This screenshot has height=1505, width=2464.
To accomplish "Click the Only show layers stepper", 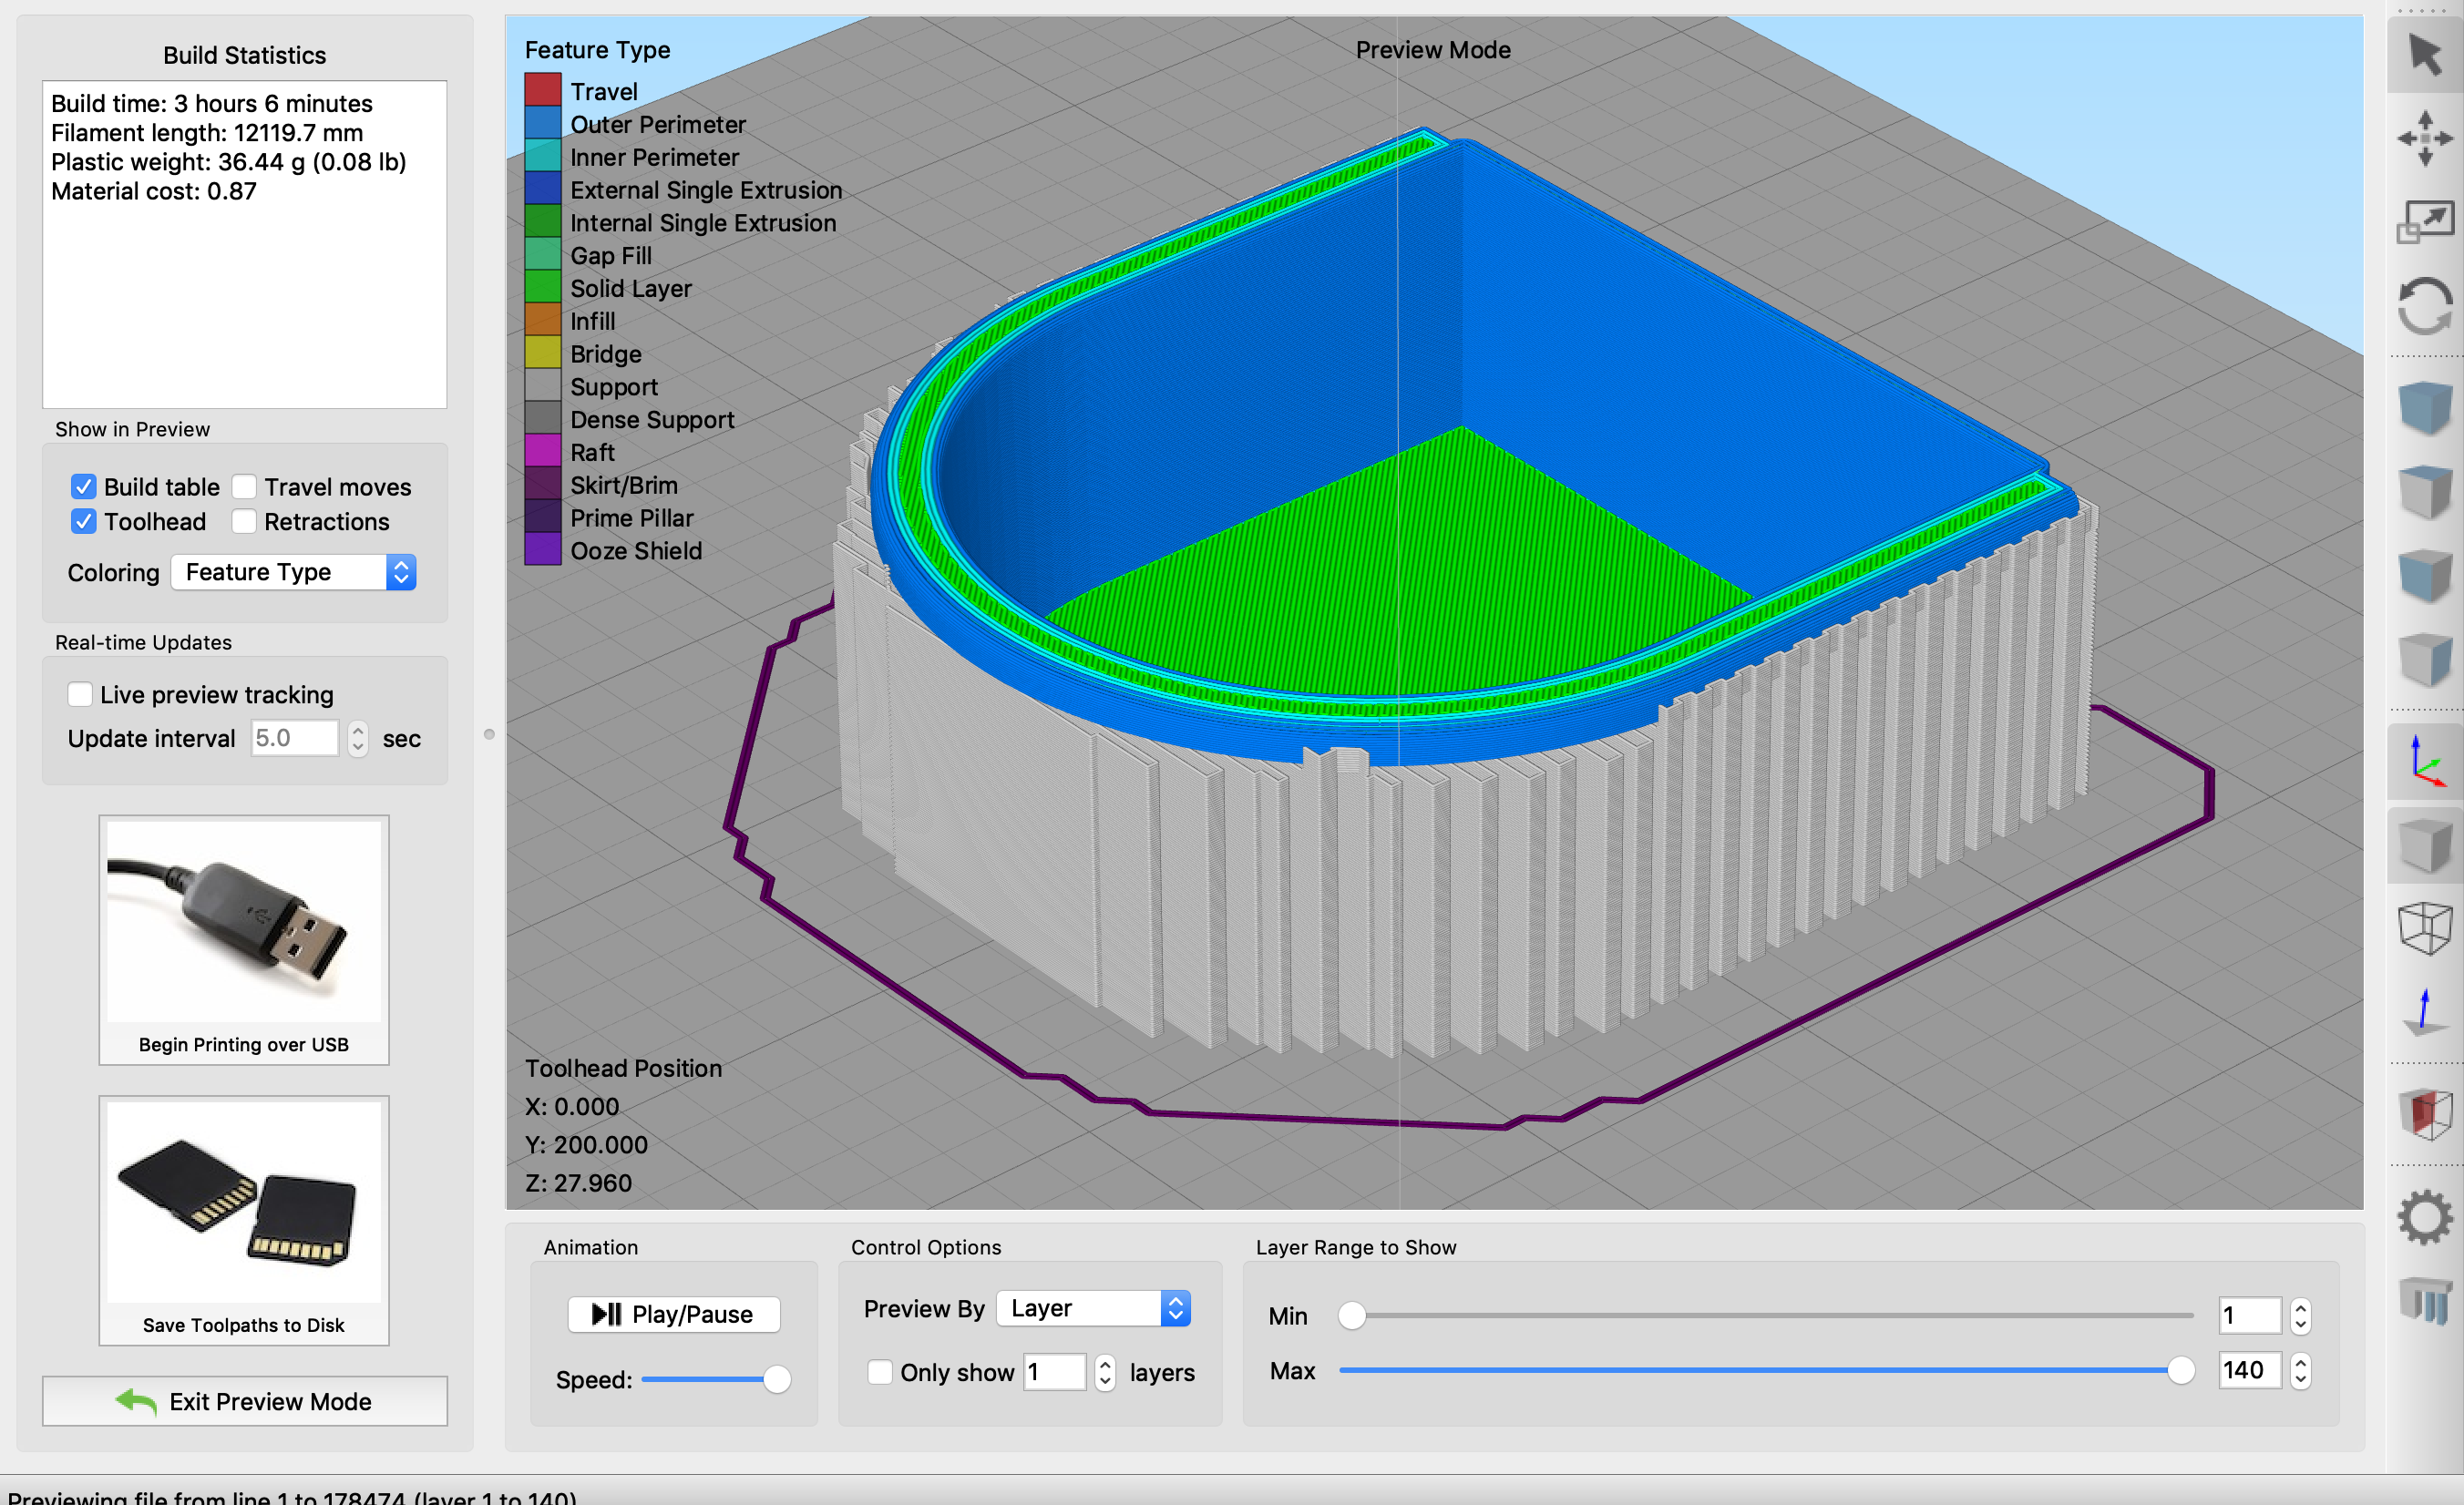I will click(1105, 1372).
